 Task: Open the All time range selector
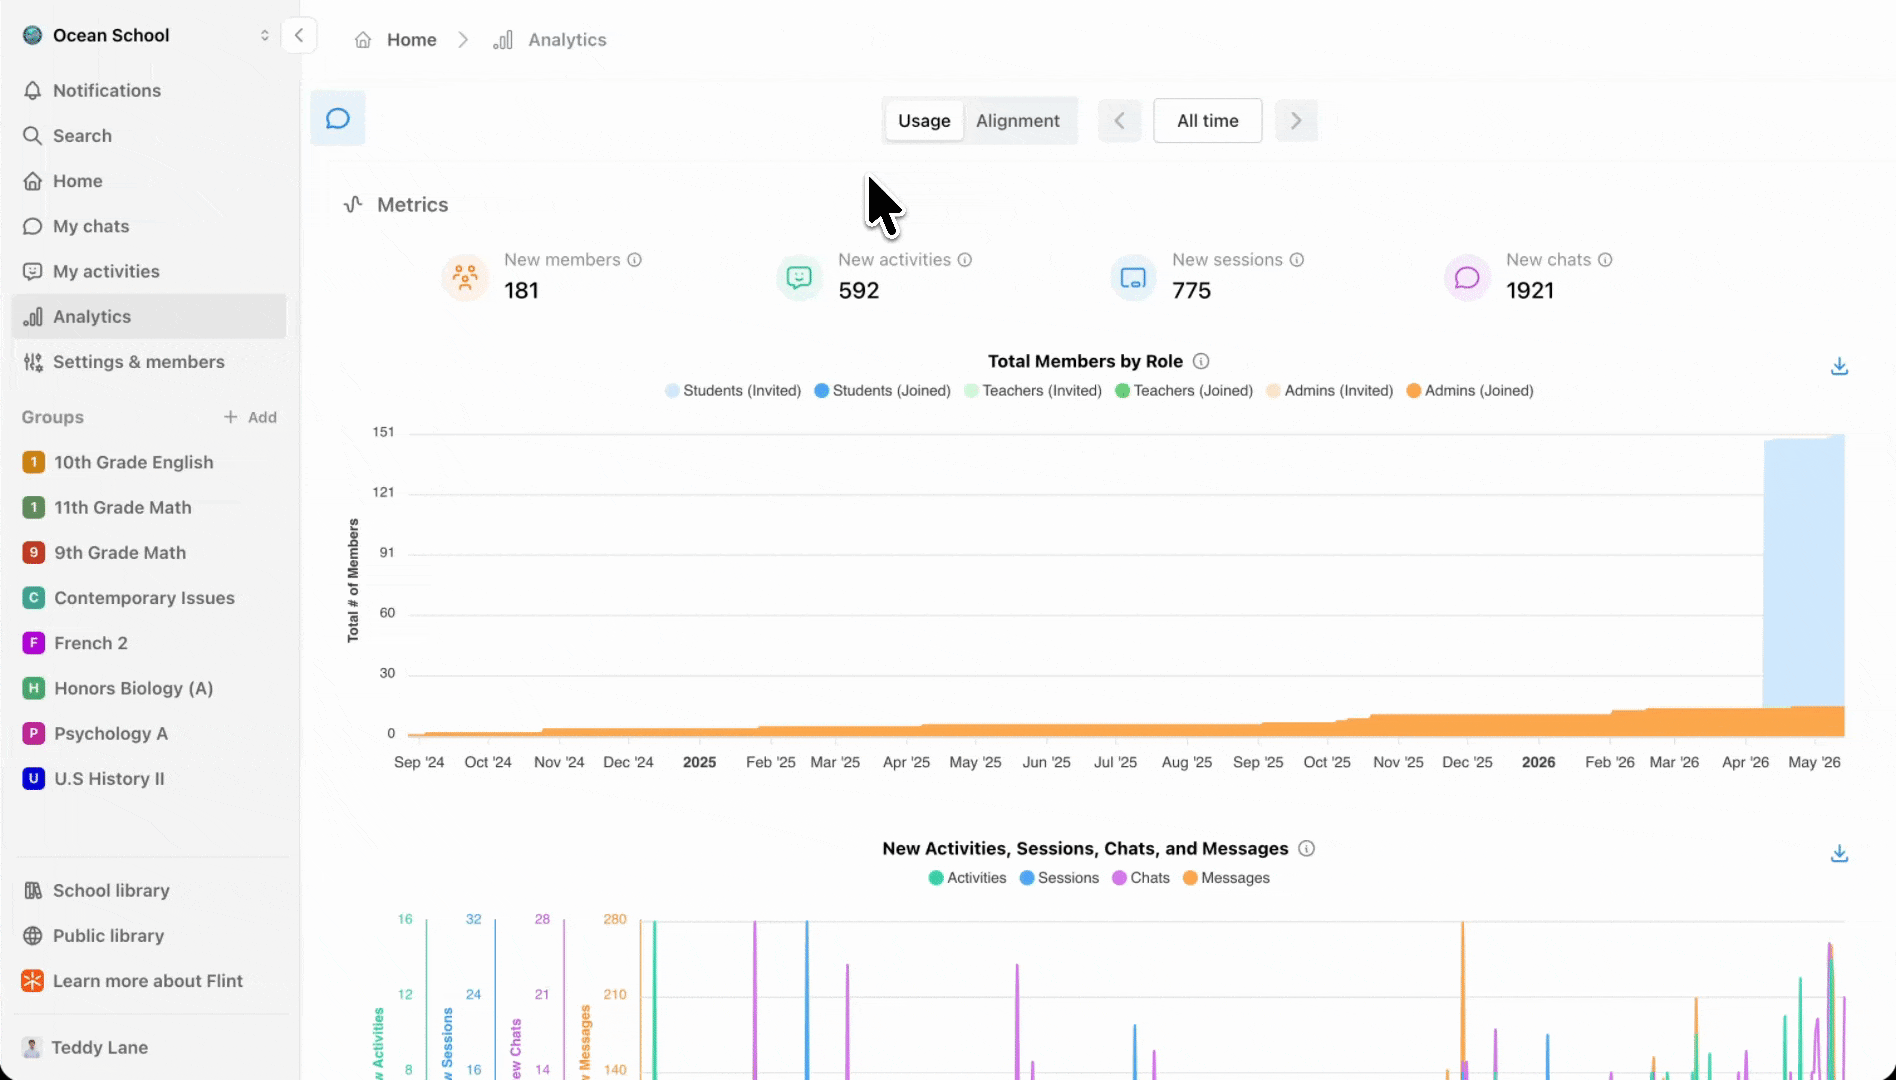(1207, 121)
